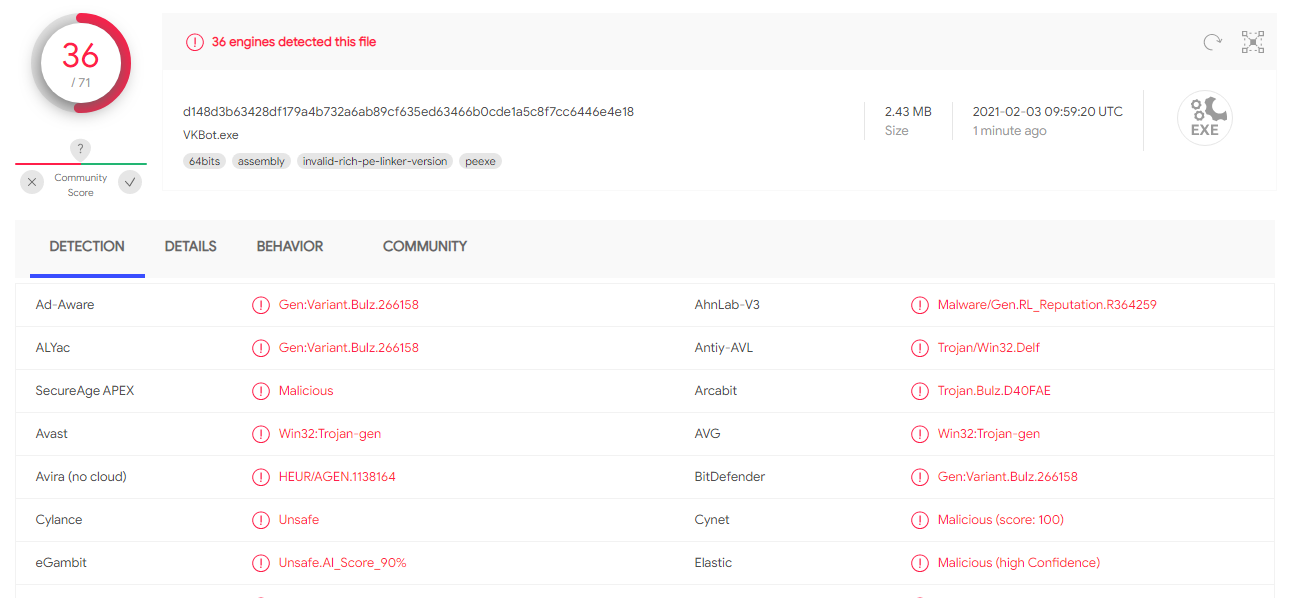Click the Ad-Aware engine name

(65, 305)
